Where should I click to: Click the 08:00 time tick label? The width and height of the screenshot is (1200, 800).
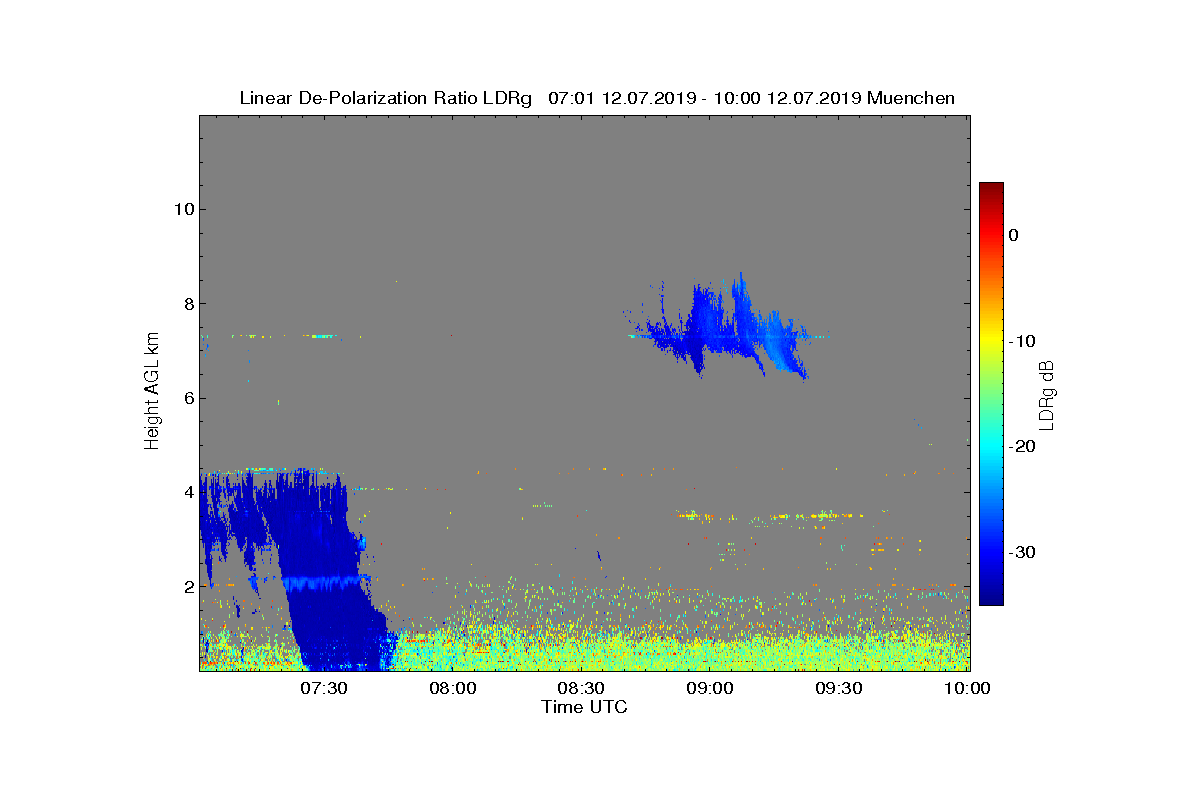452,688
